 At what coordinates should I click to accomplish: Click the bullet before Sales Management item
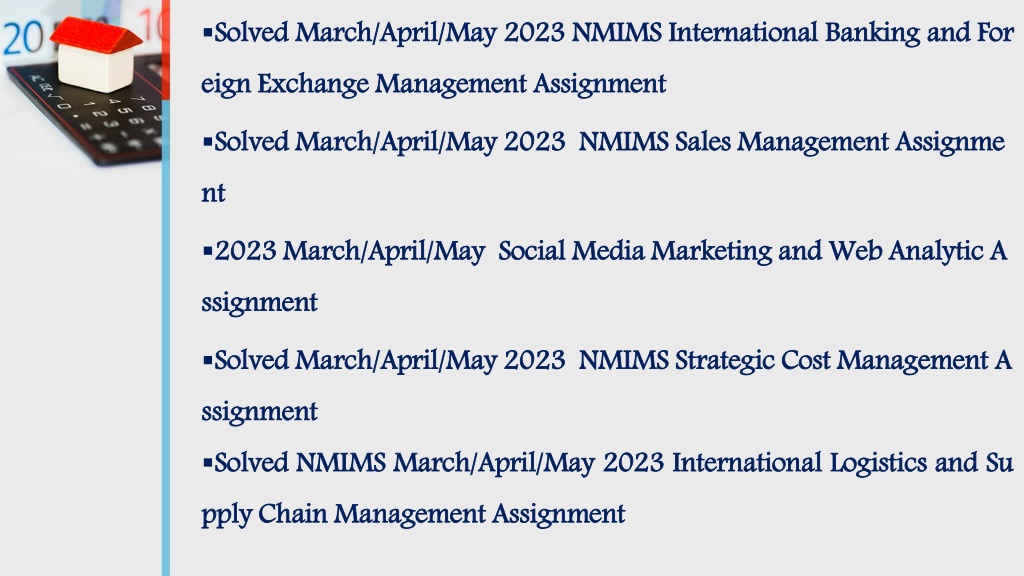(208, 141)
